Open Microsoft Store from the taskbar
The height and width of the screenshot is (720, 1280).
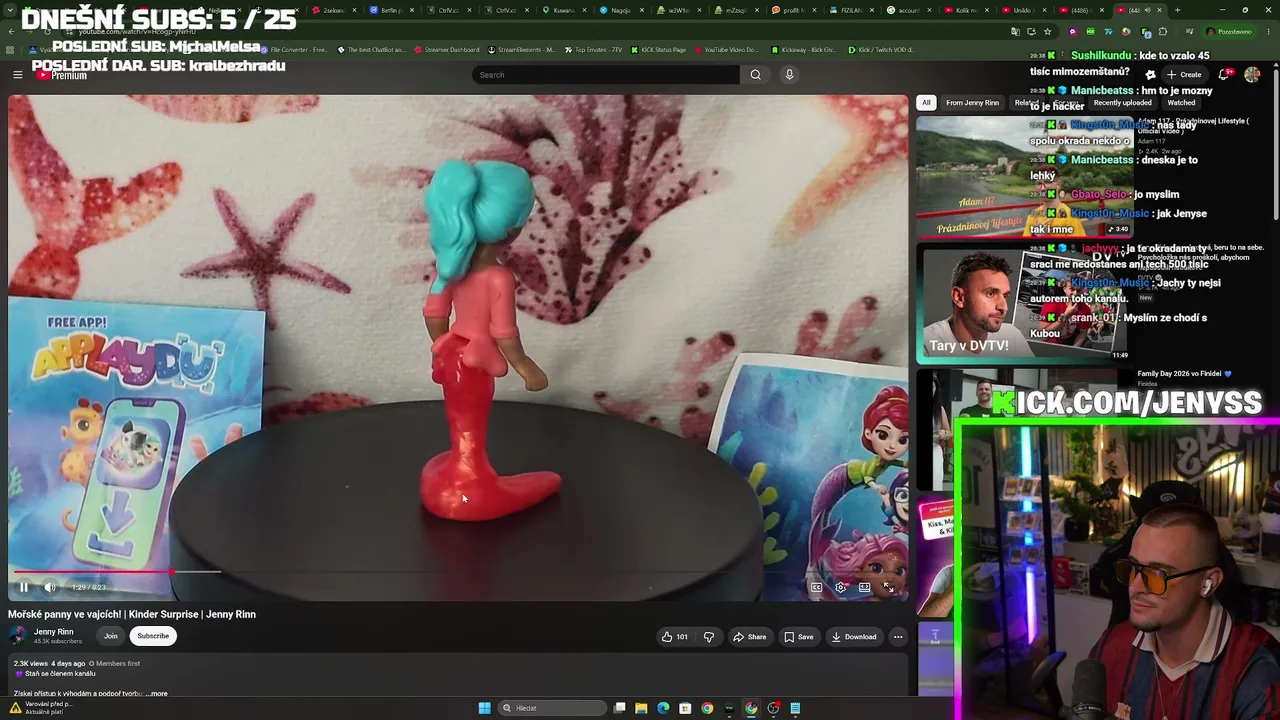685,708
